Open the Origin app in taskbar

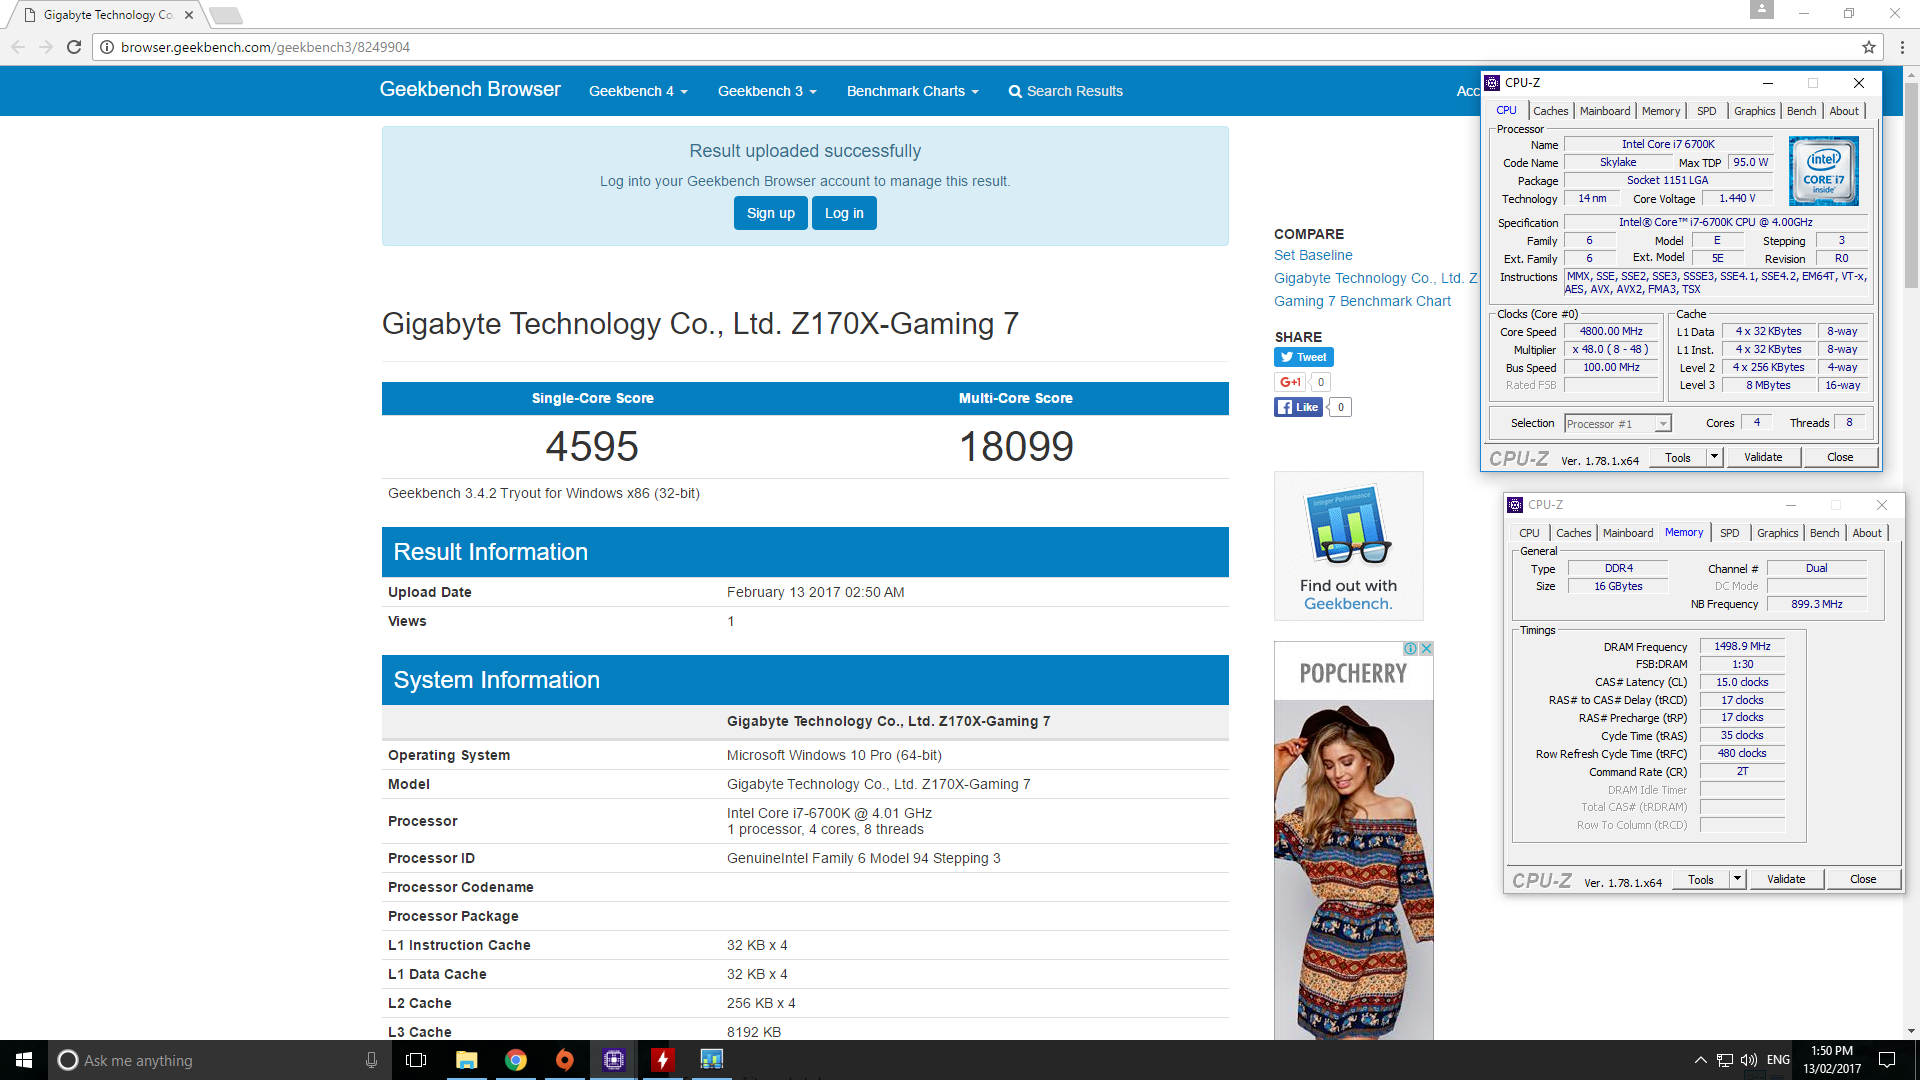[565, 1060]
